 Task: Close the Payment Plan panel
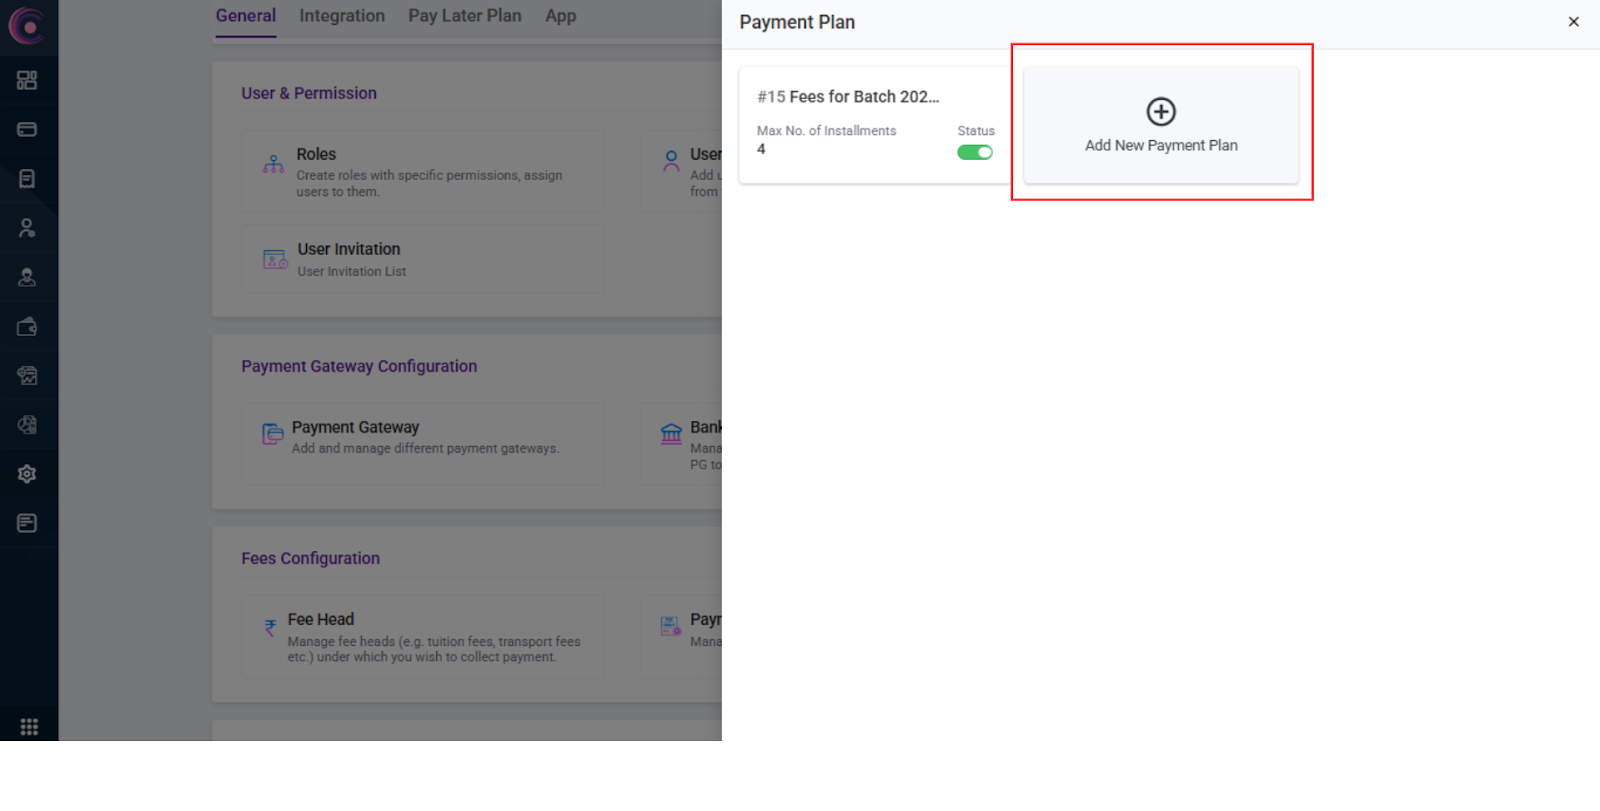tap(1573, 22)
